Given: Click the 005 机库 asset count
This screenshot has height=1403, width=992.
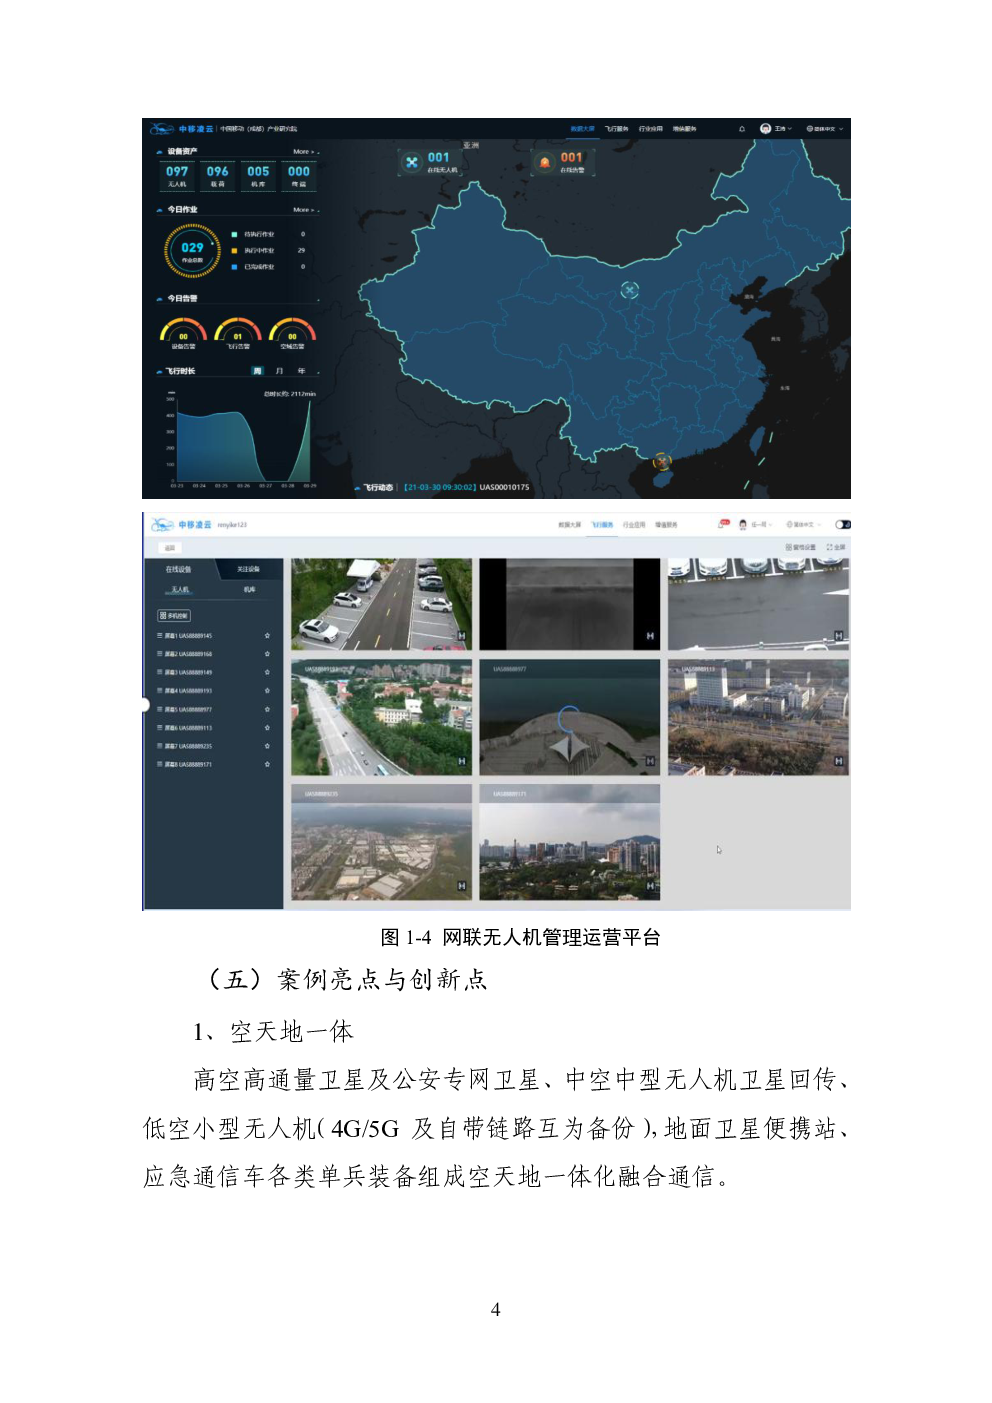Looking at the screenshot, I should point(258,176).
